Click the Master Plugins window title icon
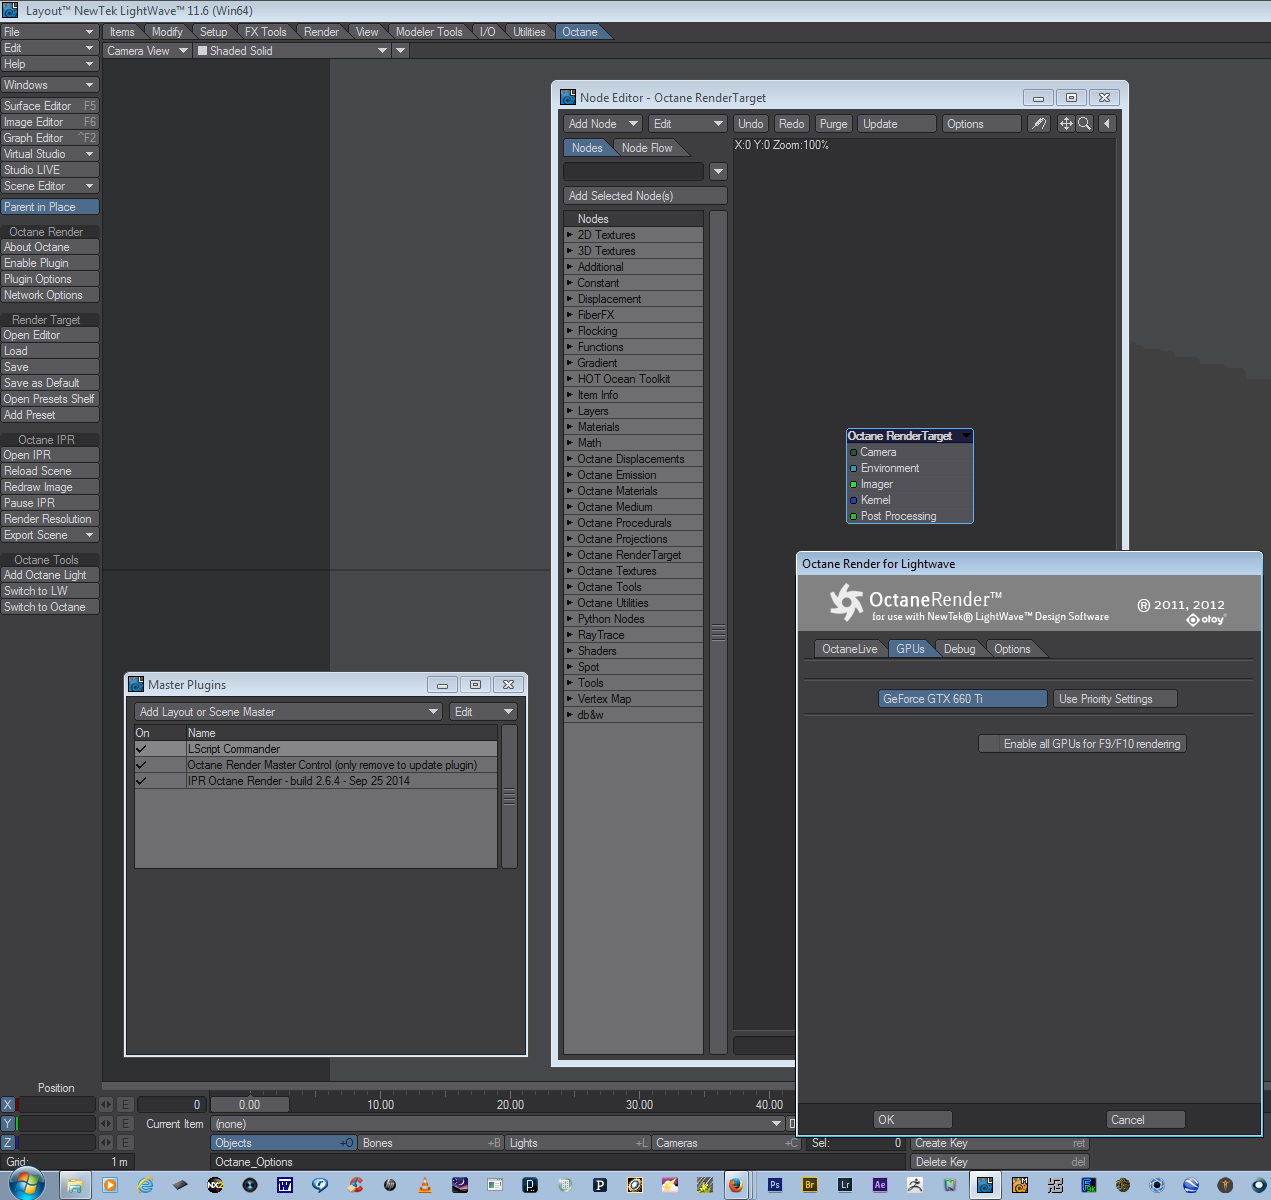This screenshot has width=1271, height=1200. click(136, 684)
